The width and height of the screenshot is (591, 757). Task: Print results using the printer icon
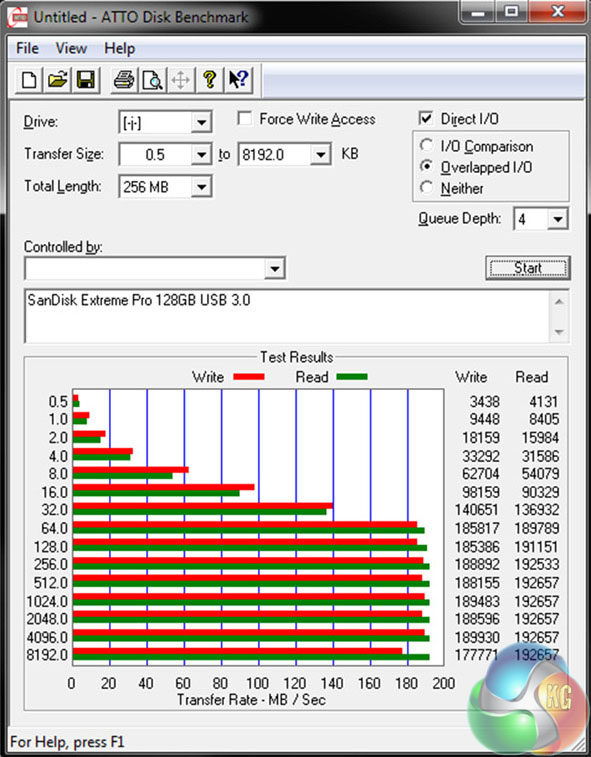point(124,80)
